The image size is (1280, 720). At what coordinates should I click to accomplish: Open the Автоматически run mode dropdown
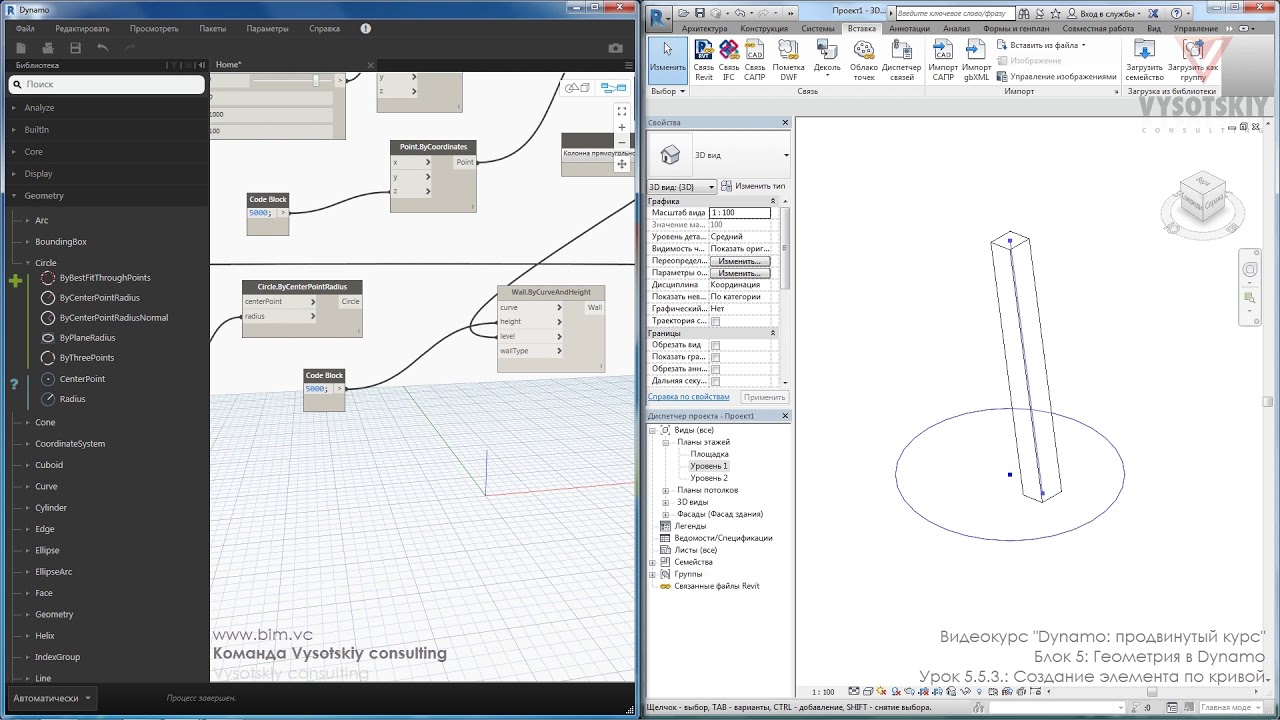pos(52,698)
